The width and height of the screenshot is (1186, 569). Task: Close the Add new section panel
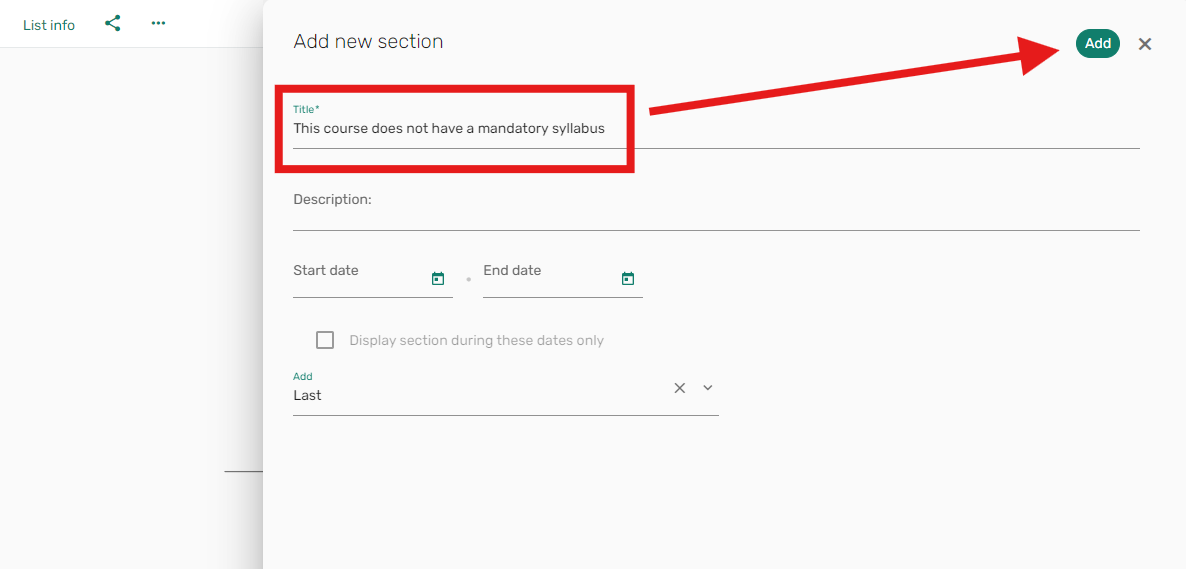tap(1144, 44)
